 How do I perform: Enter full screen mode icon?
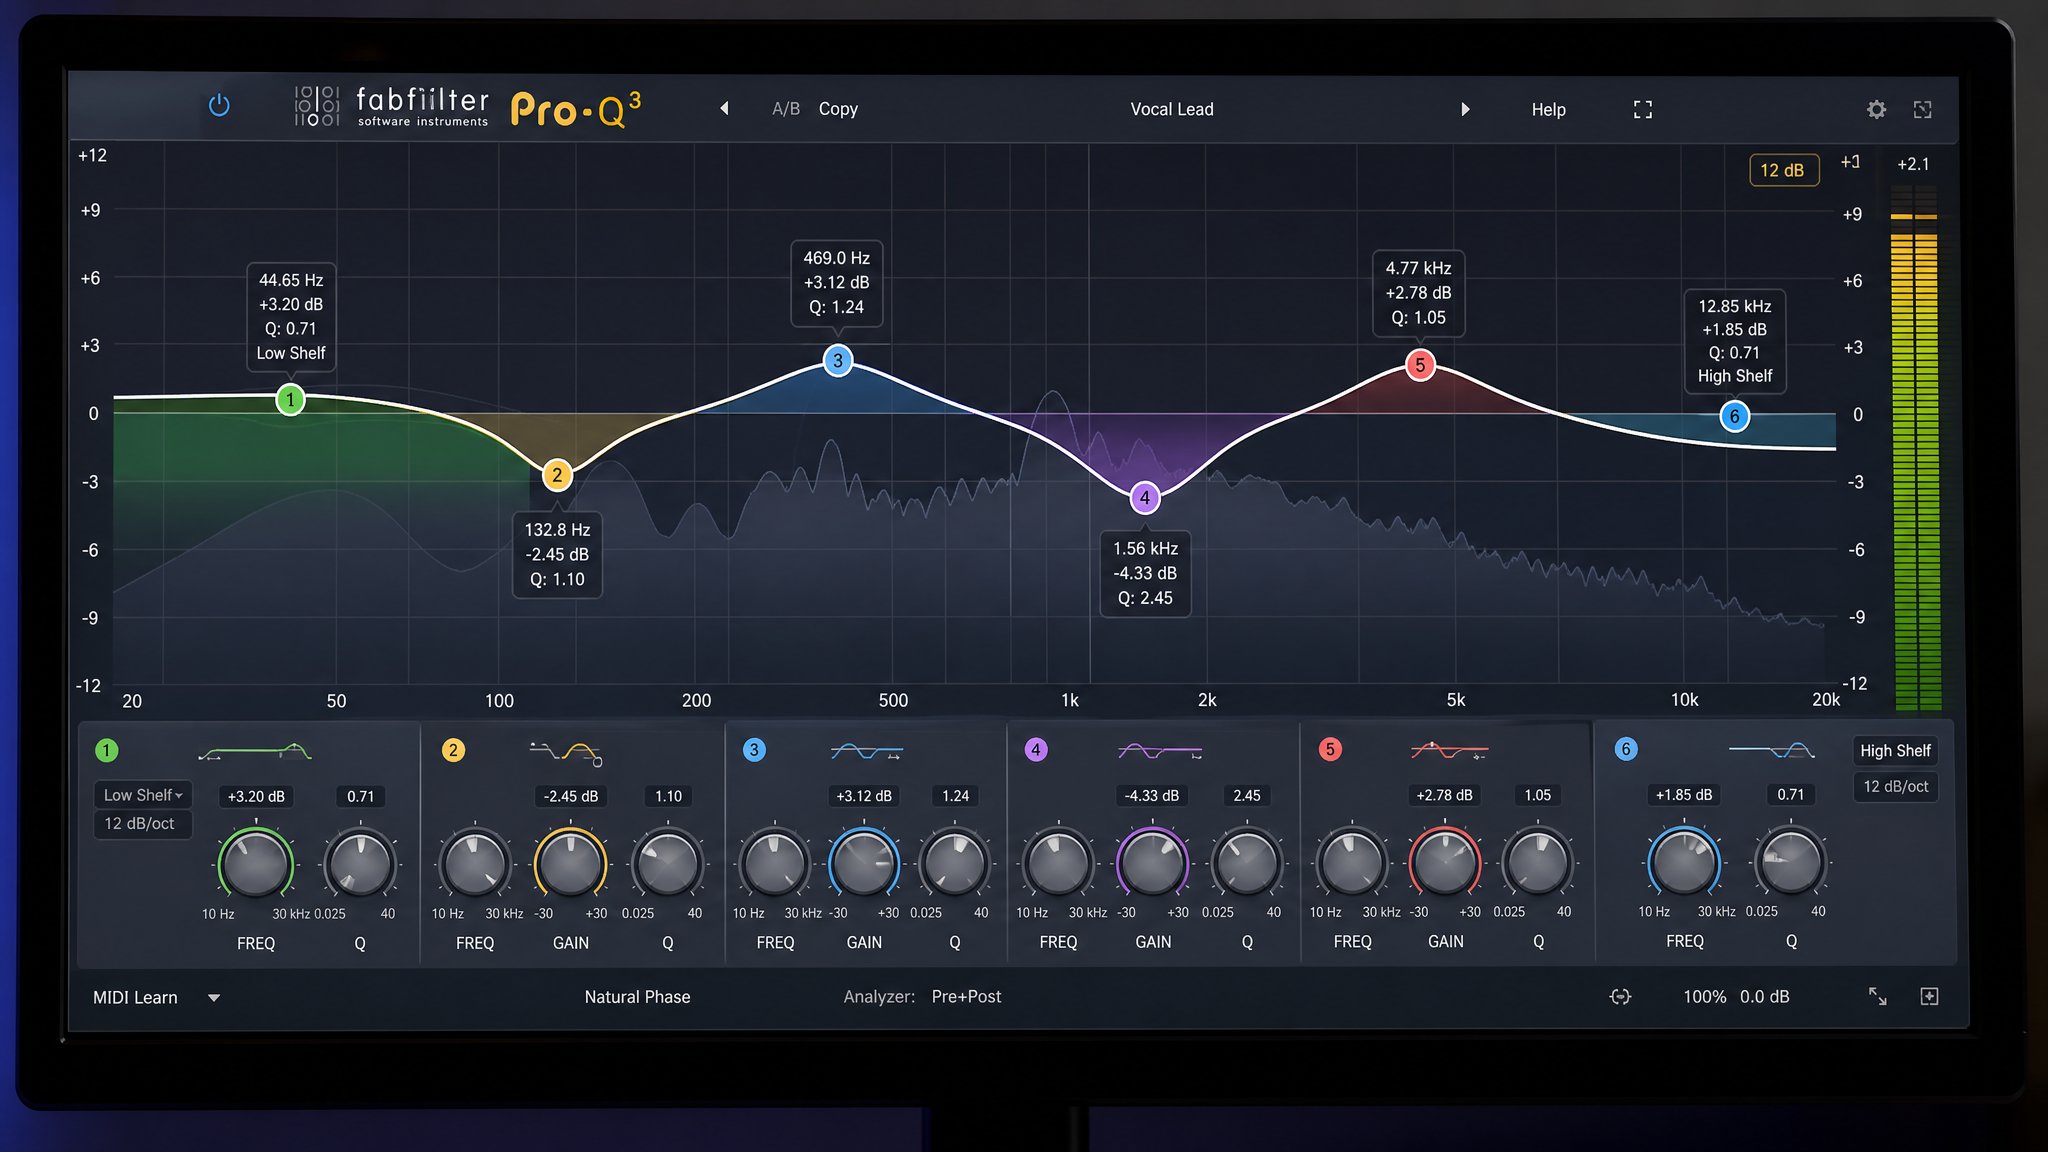1642,109
